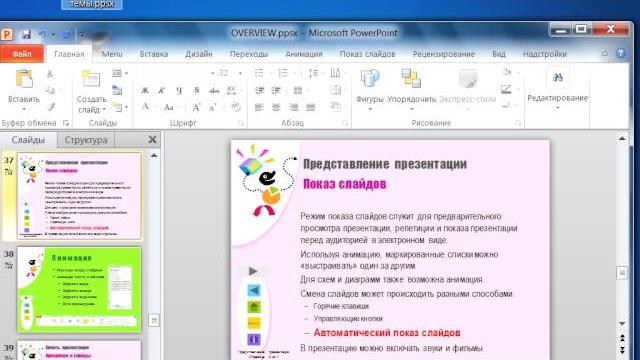Switch to the Вставка tab
This screenshot has width=640, height=360.
[153, 54]
